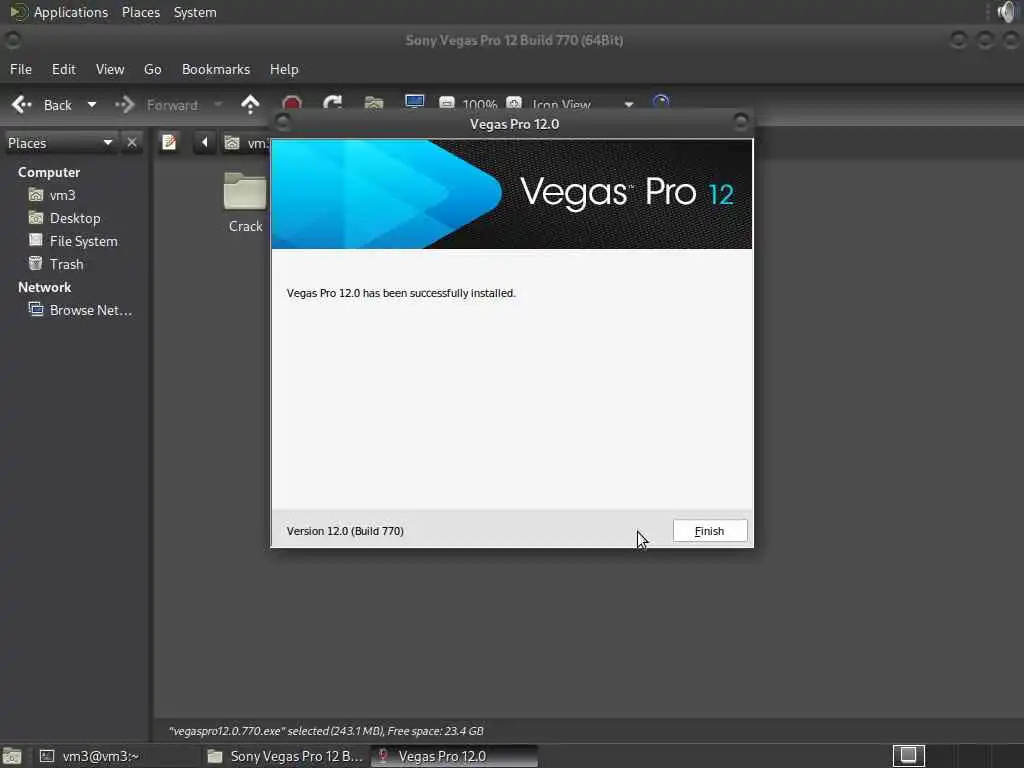Open the Icon View mode dropdown
This screenshot has width=1024, height=768.
click(x=583, y=104)
